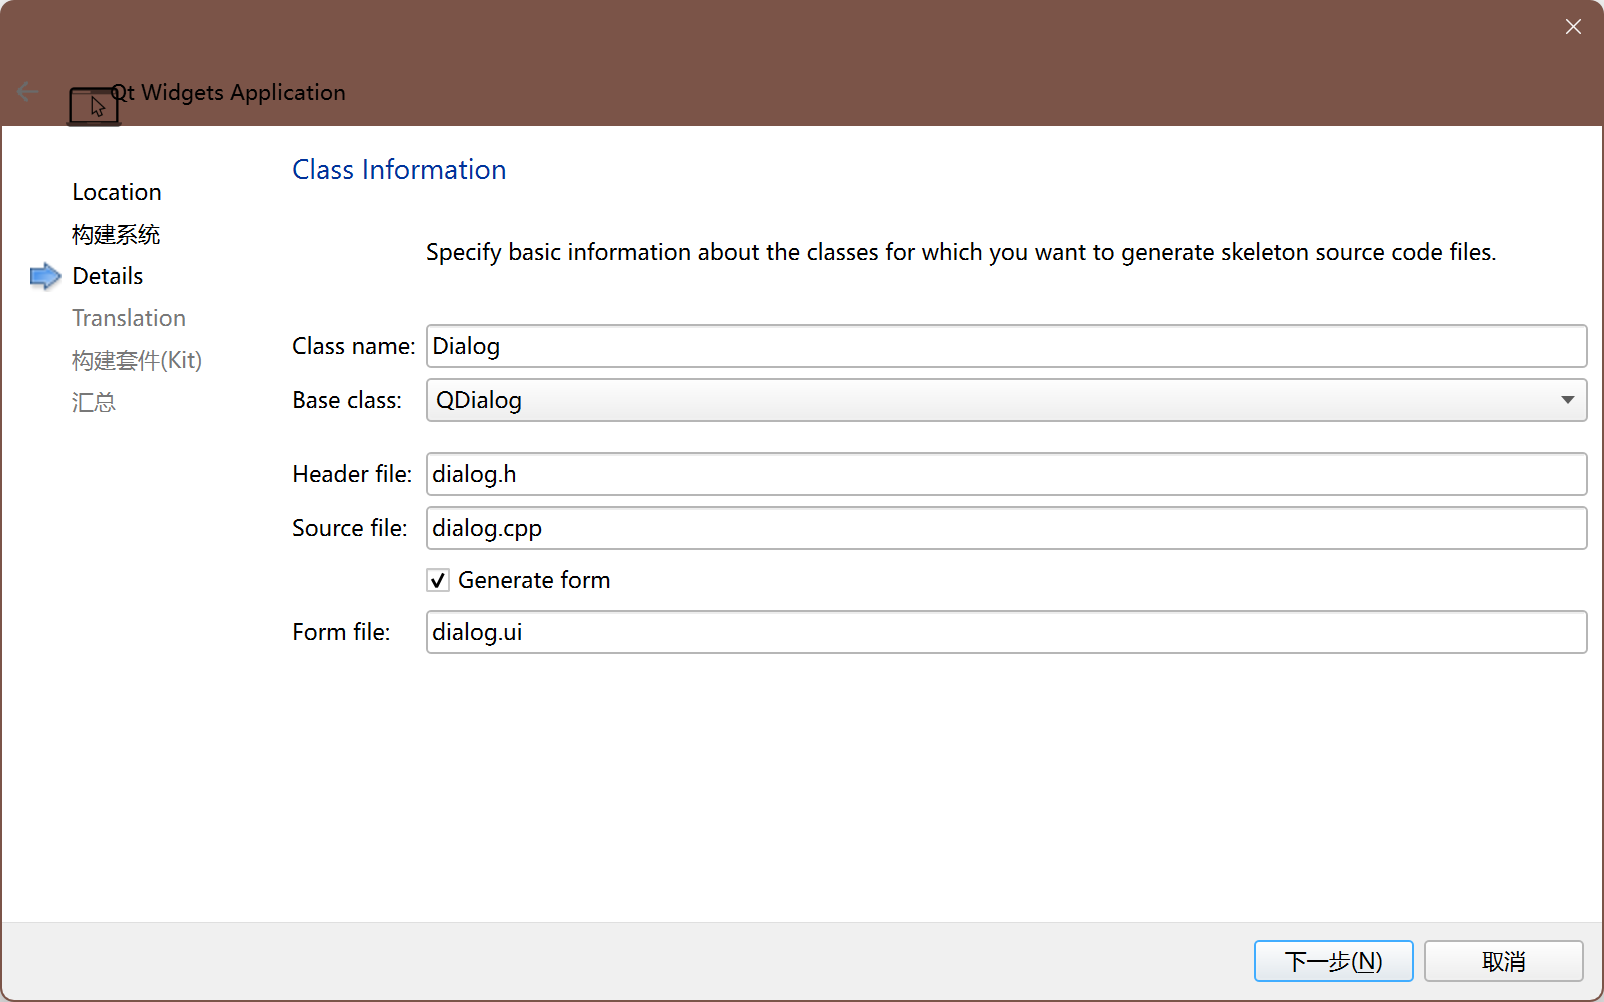The image size is (1604, 1002).
Task: Click the skeleton source code description text
Action: 961,252
